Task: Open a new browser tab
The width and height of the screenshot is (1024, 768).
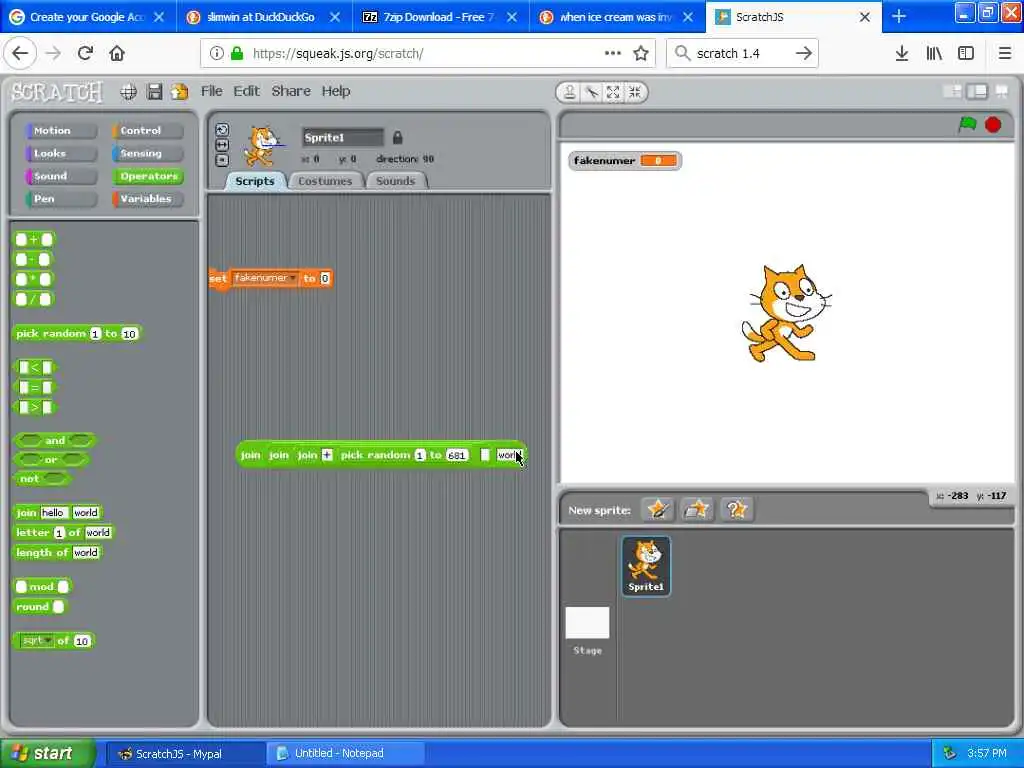Action: [x=899, y=16]
